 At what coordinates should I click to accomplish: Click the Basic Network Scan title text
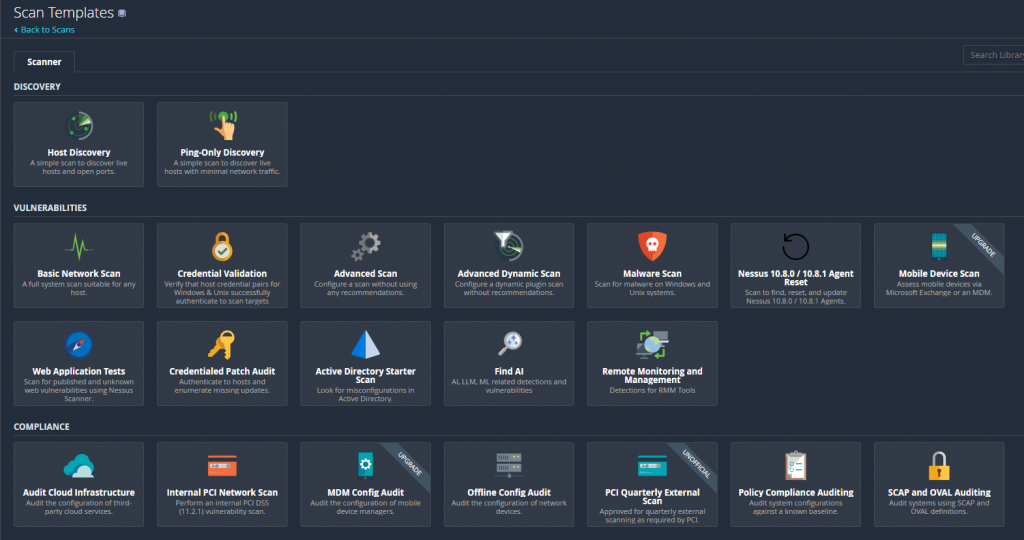[79, 274]
